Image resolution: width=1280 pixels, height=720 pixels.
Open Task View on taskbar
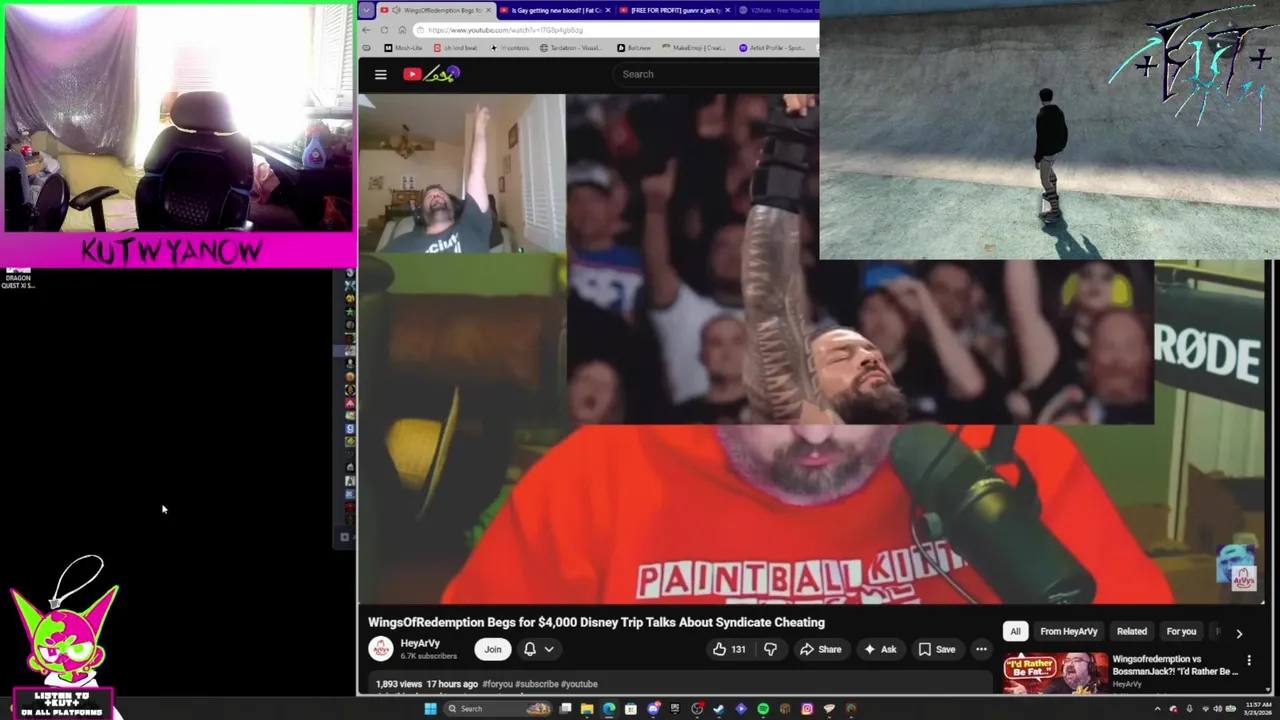565,709
